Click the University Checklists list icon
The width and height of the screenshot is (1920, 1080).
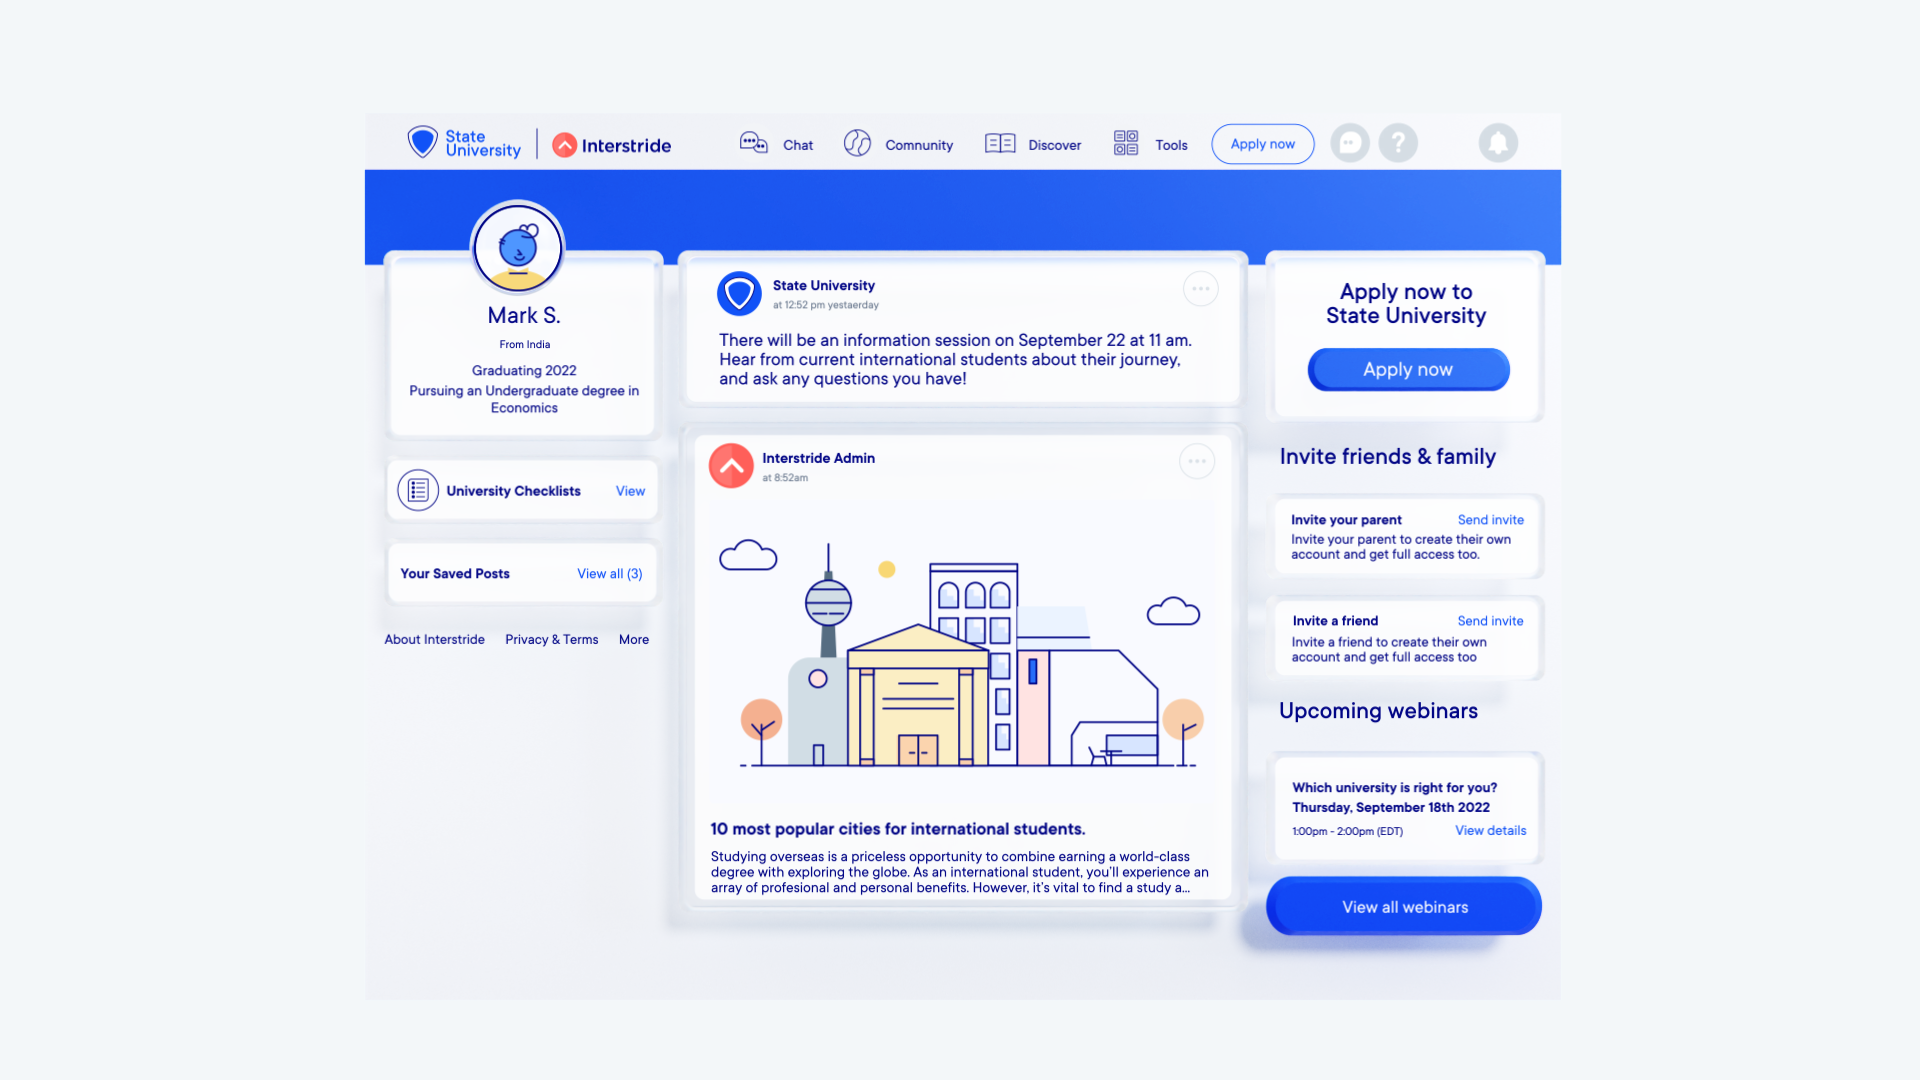coord(418,490)
